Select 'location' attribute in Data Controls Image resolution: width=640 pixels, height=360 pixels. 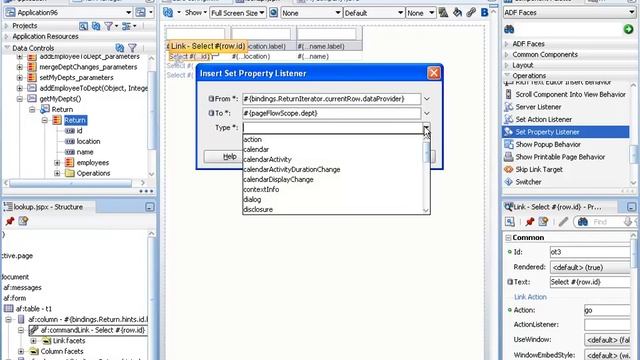pos(88,141)
